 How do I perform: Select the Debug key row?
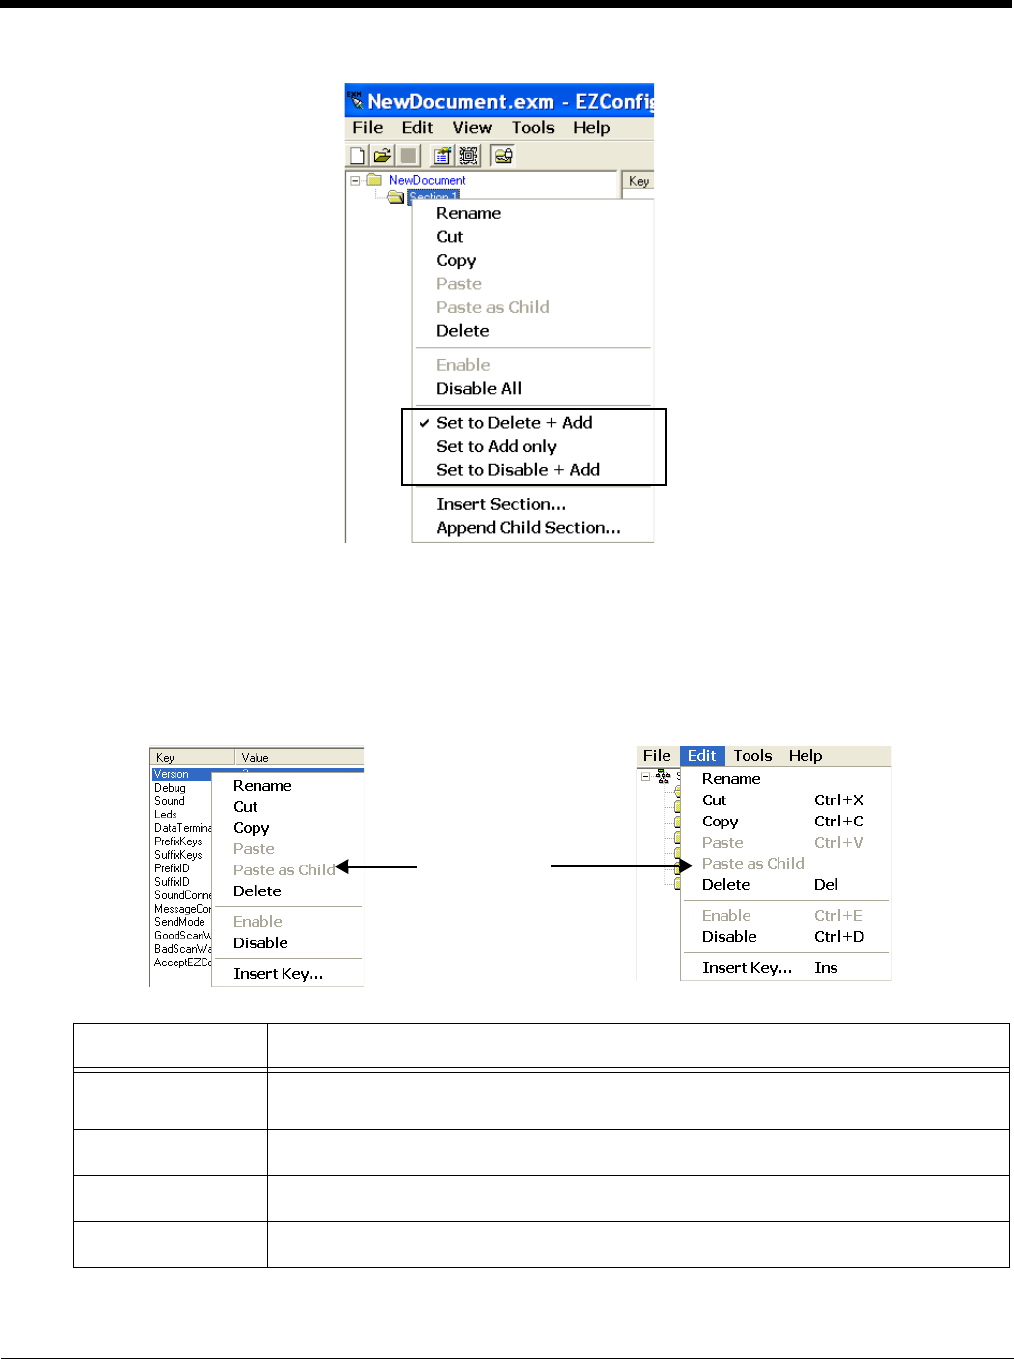click(170, 788)
